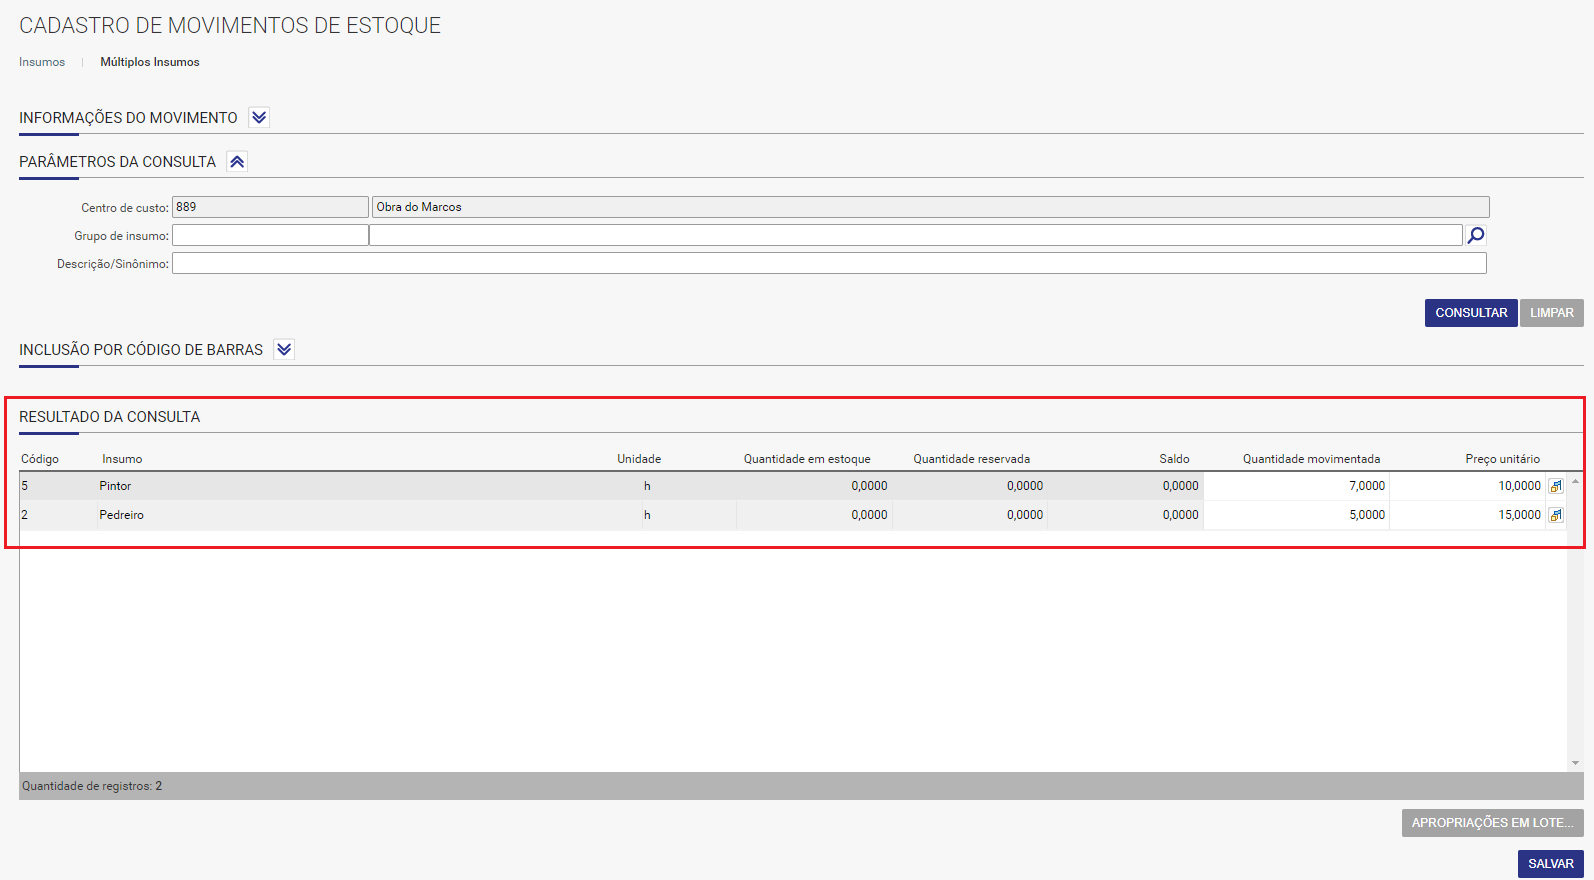The height and width of the screenshot is (880, 1594).
Task: Edit Preço unitário 15,0000 for Pedreiro
Action: [x=1468, y=515]
